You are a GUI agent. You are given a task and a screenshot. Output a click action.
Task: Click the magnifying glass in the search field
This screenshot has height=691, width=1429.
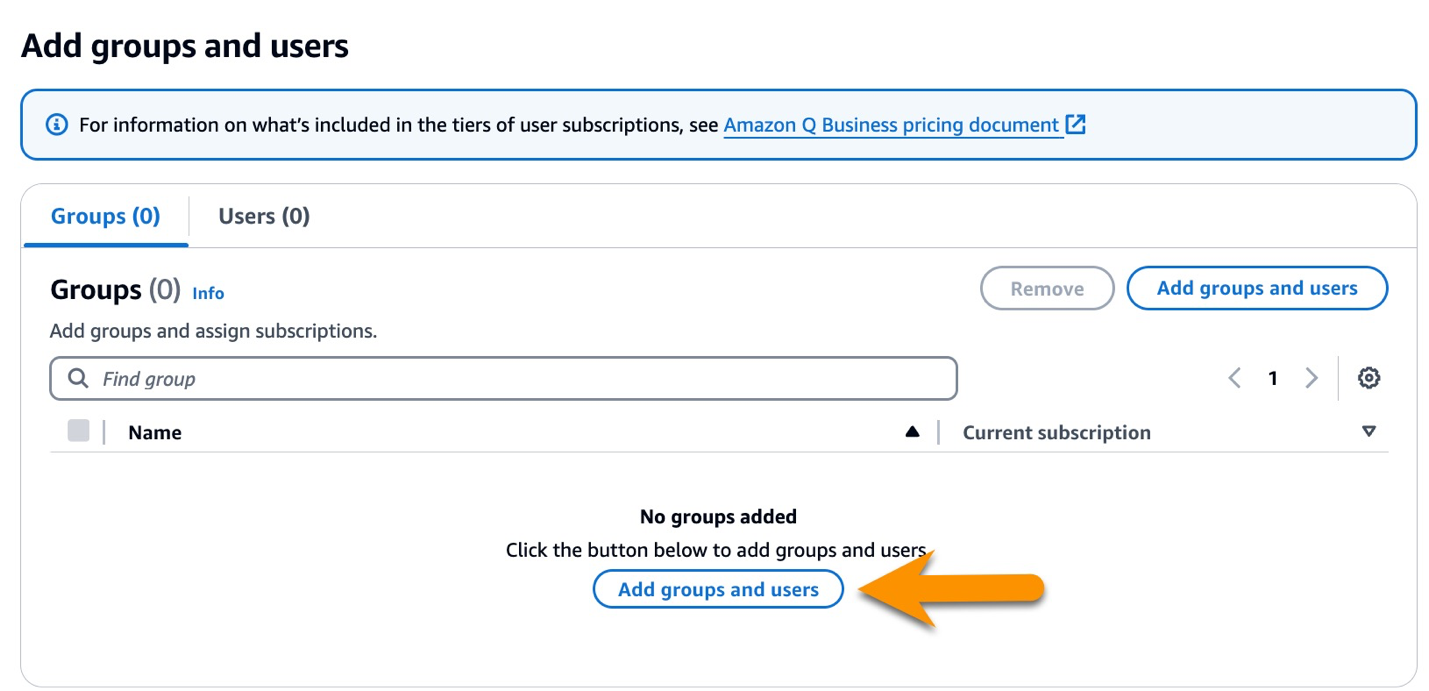(77, 378)
